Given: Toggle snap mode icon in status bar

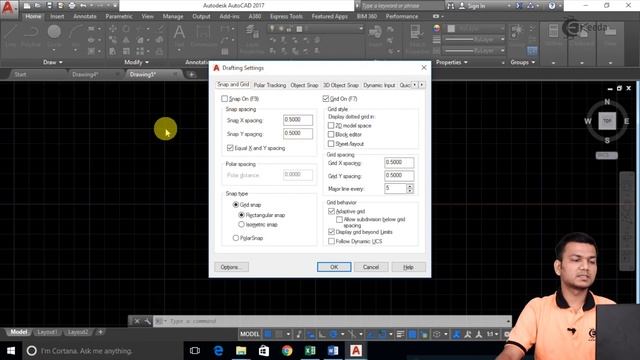Looking at the screenshot, I should pos(279,334).
